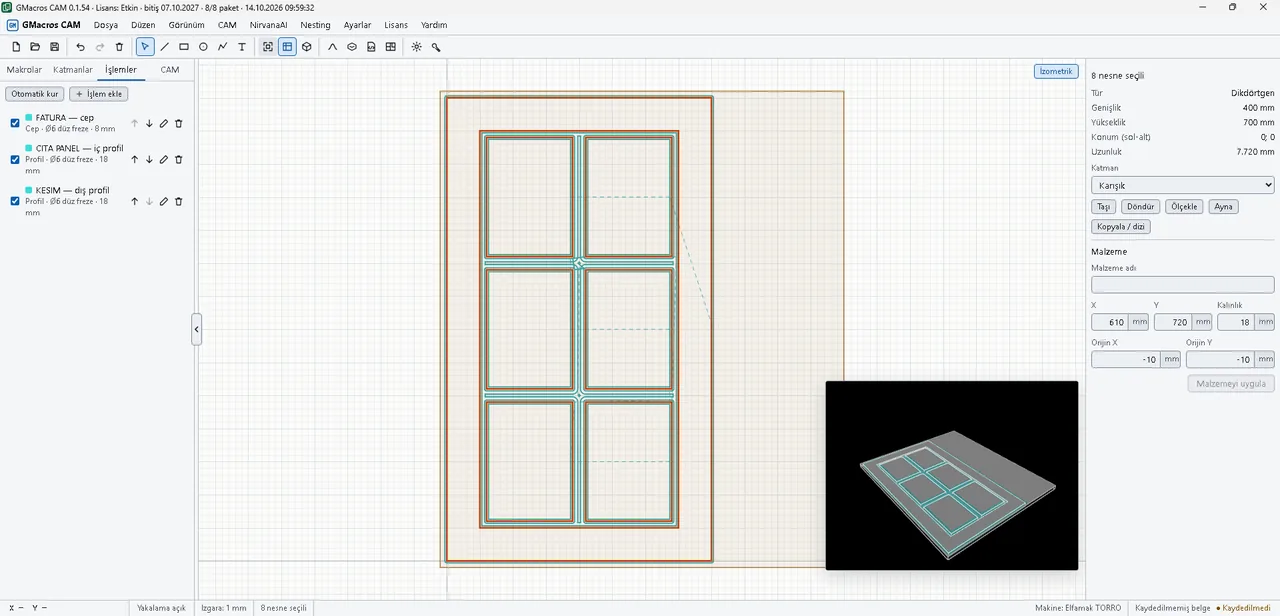Click the sun brightness toolbar icon
1280x616 pixels.
(417, 47)
